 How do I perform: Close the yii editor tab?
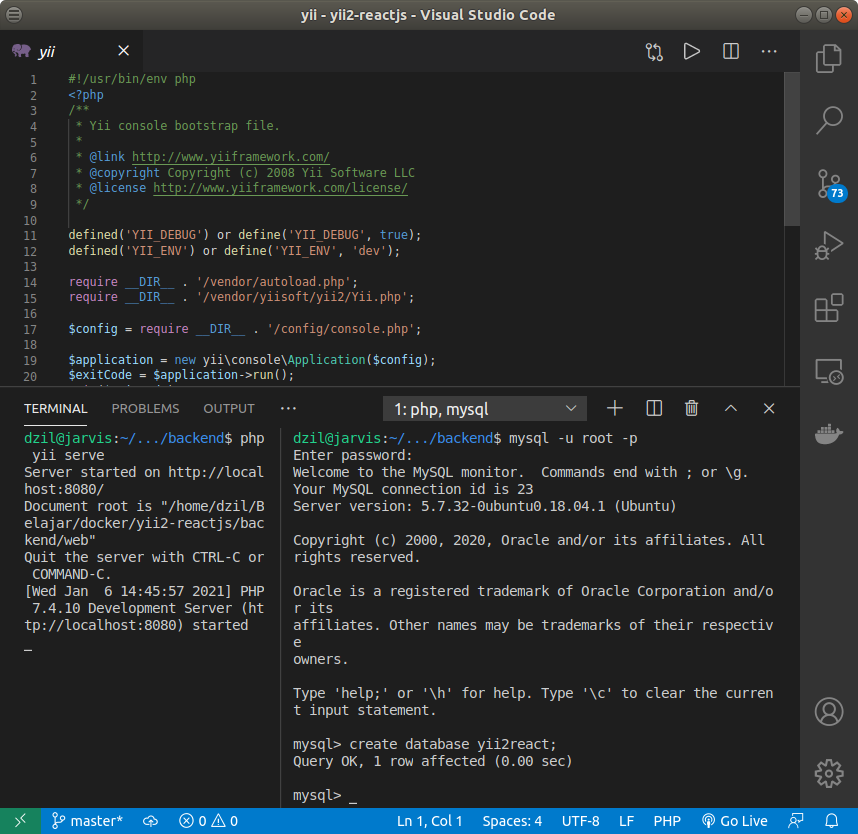(124, 51)
